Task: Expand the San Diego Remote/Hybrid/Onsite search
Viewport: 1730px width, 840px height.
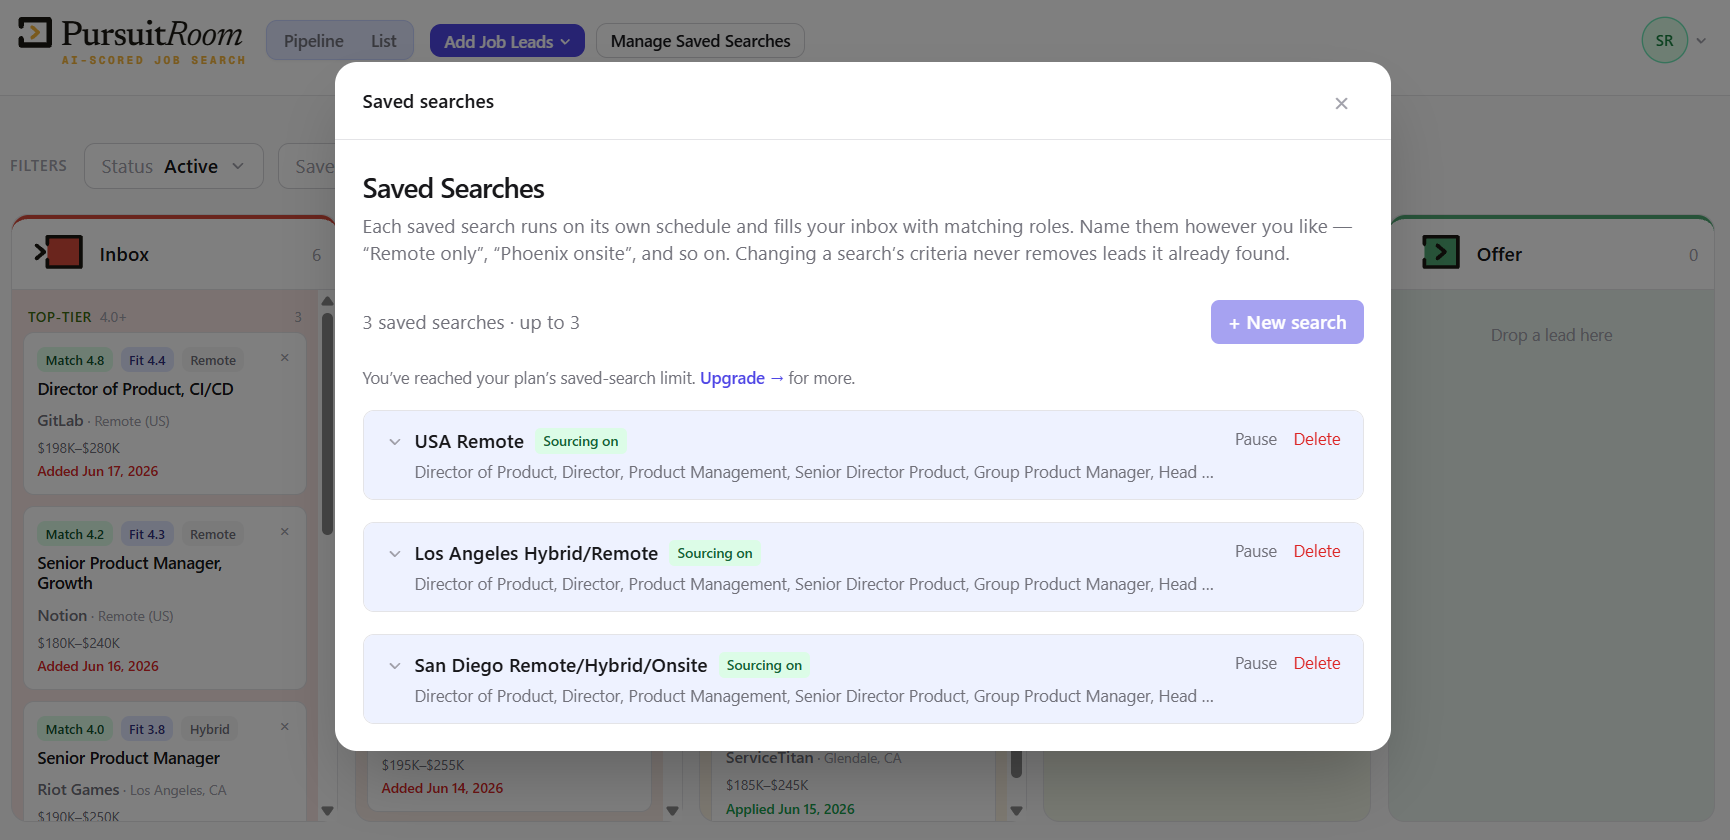Action: tap(395, 666)
